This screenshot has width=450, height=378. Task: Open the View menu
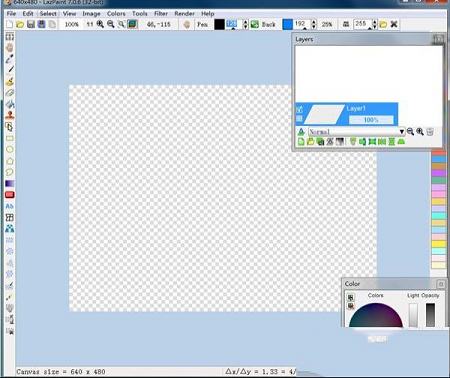click(x=69, y=14)
